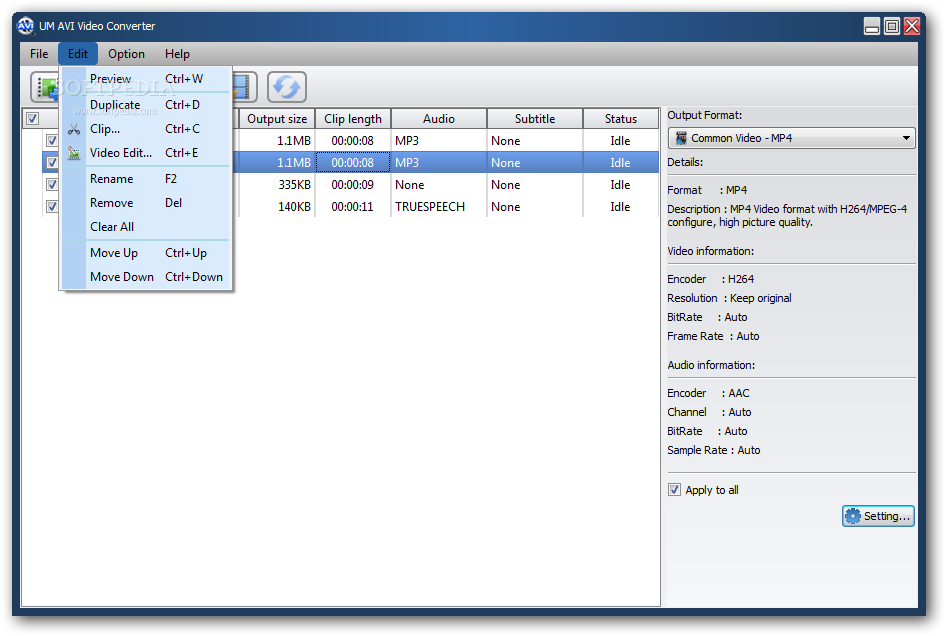Choose Move Up in the Edit menu
Image resolution: width=946 pixels, height=636 pixels.
(146, 253)
